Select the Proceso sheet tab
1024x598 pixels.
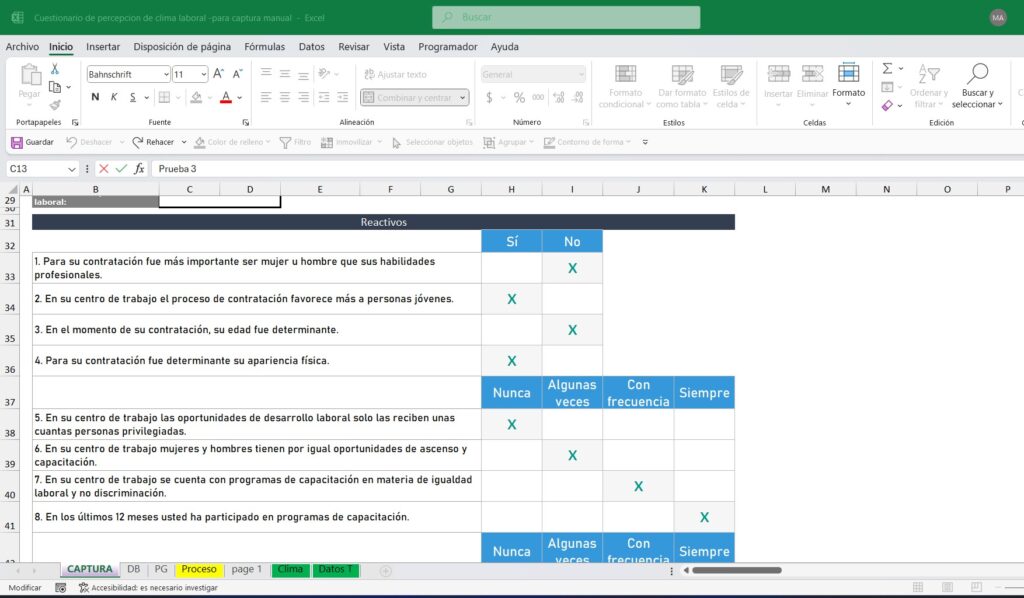[x=197, y=569]
